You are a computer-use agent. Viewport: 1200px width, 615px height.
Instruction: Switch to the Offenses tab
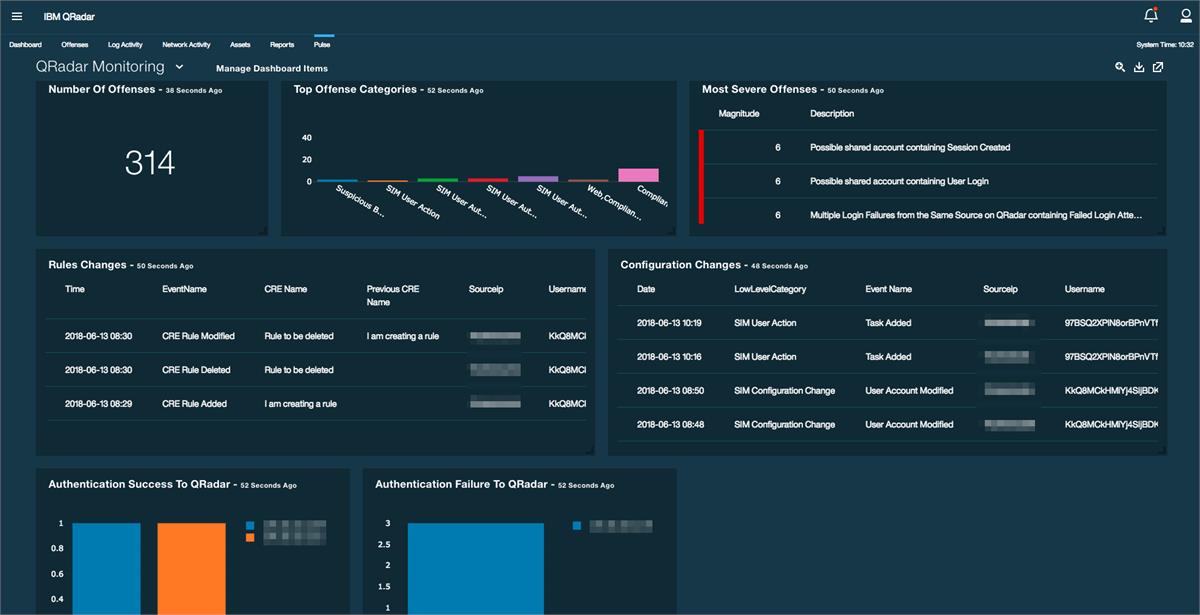[x=74, y=44]
